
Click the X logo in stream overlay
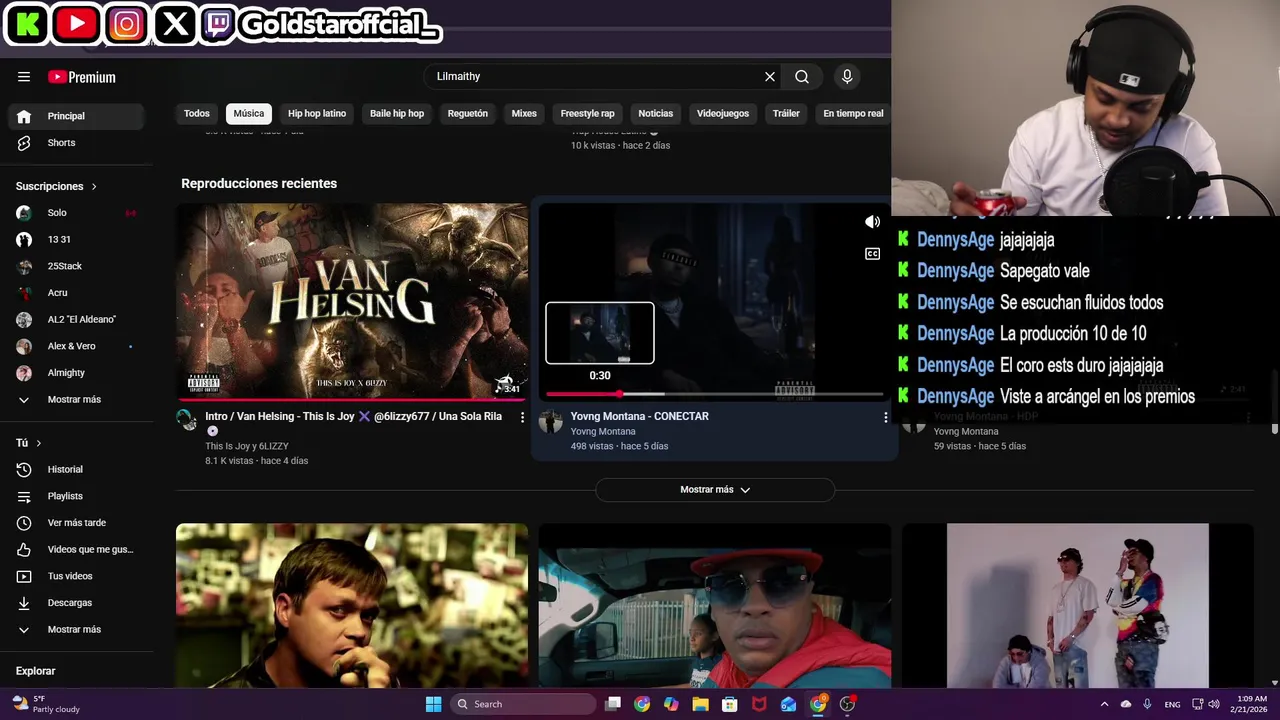pyautogui.click(x=175, y=24)
